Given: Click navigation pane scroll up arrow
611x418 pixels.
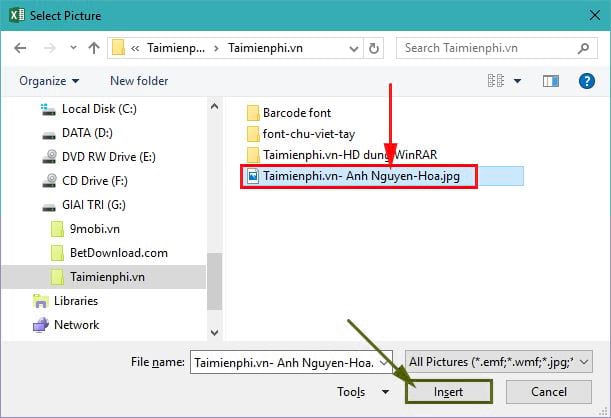Looking at the screenshot, I should [x=214, y=106].
